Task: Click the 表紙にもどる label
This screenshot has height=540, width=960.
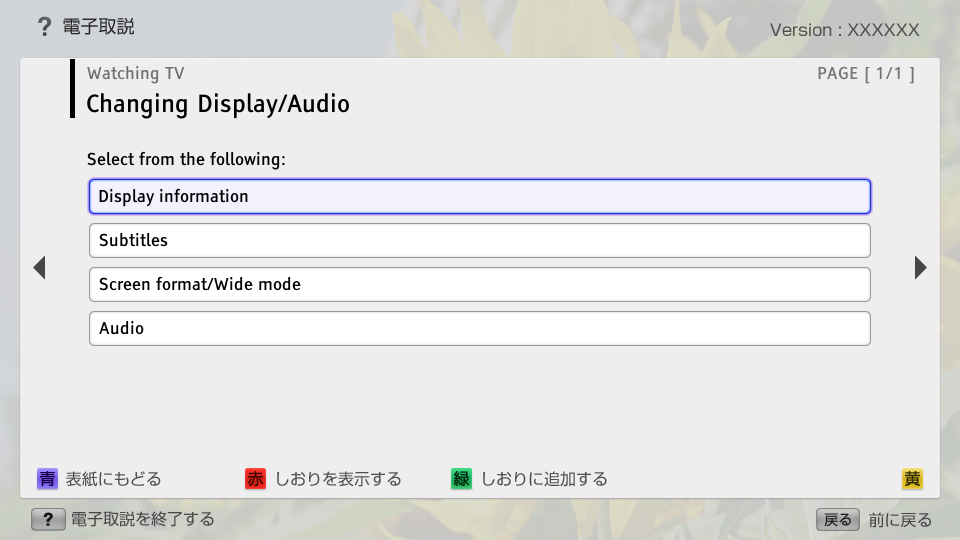Action: click(113, 479)
